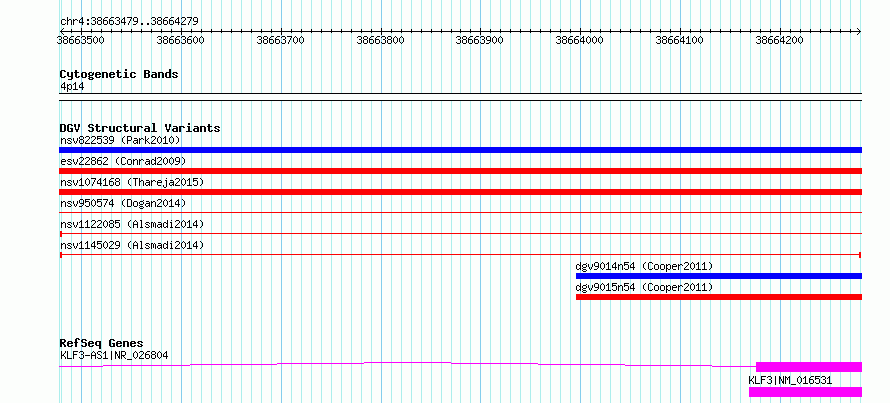Image resolution: width=890 pixels, height=403 pixels.
Task: Click the red nsv1074168 variant bar
Action: 460,192
